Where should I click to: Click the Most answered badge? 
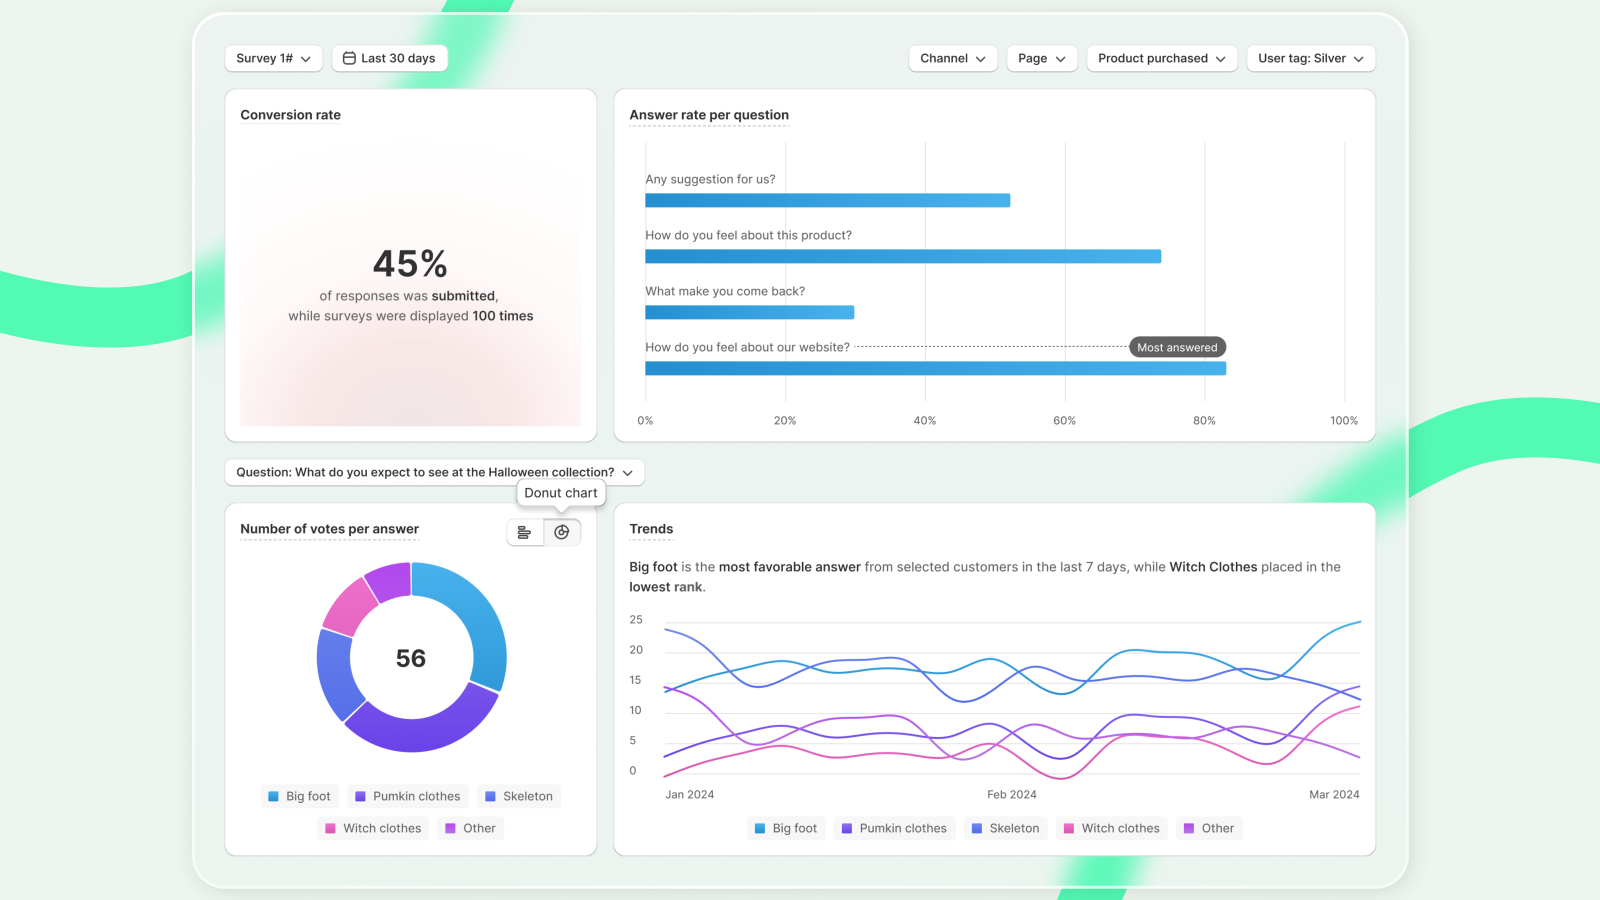[1177, 347]
